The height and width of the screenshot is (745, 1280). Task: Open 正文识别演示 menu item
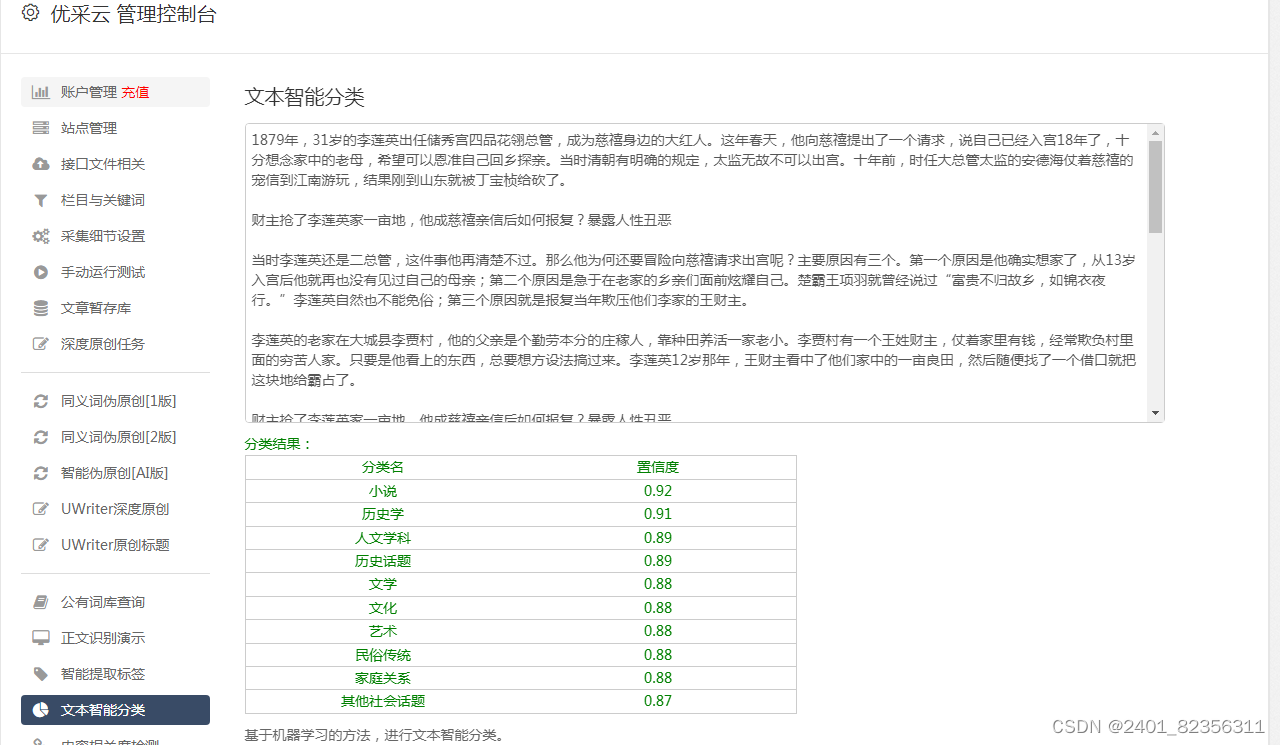115,638
